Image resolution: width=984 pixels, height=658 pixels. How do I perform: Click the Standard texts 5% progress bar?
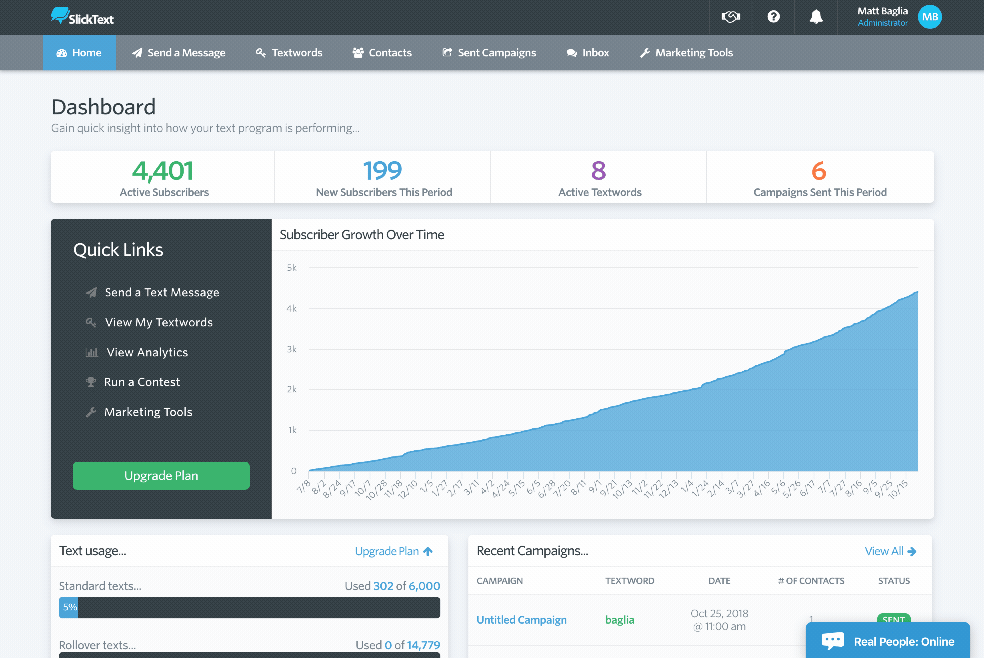pos(249,607)
